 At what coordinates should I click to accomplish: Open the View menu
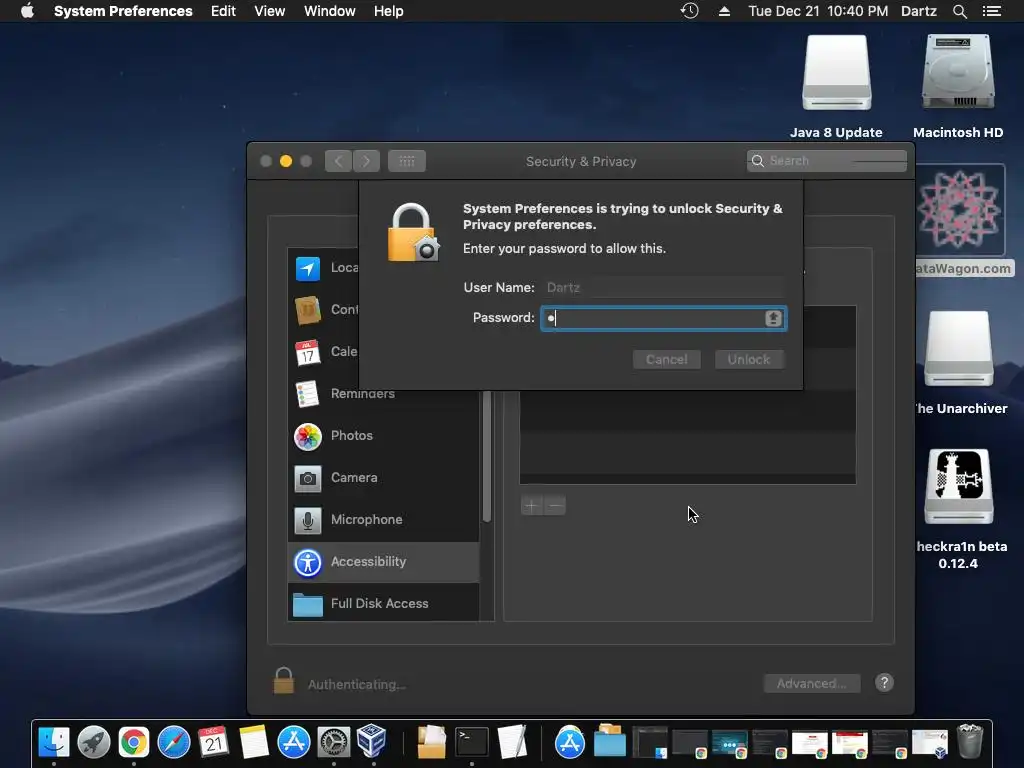pos(269,11)
